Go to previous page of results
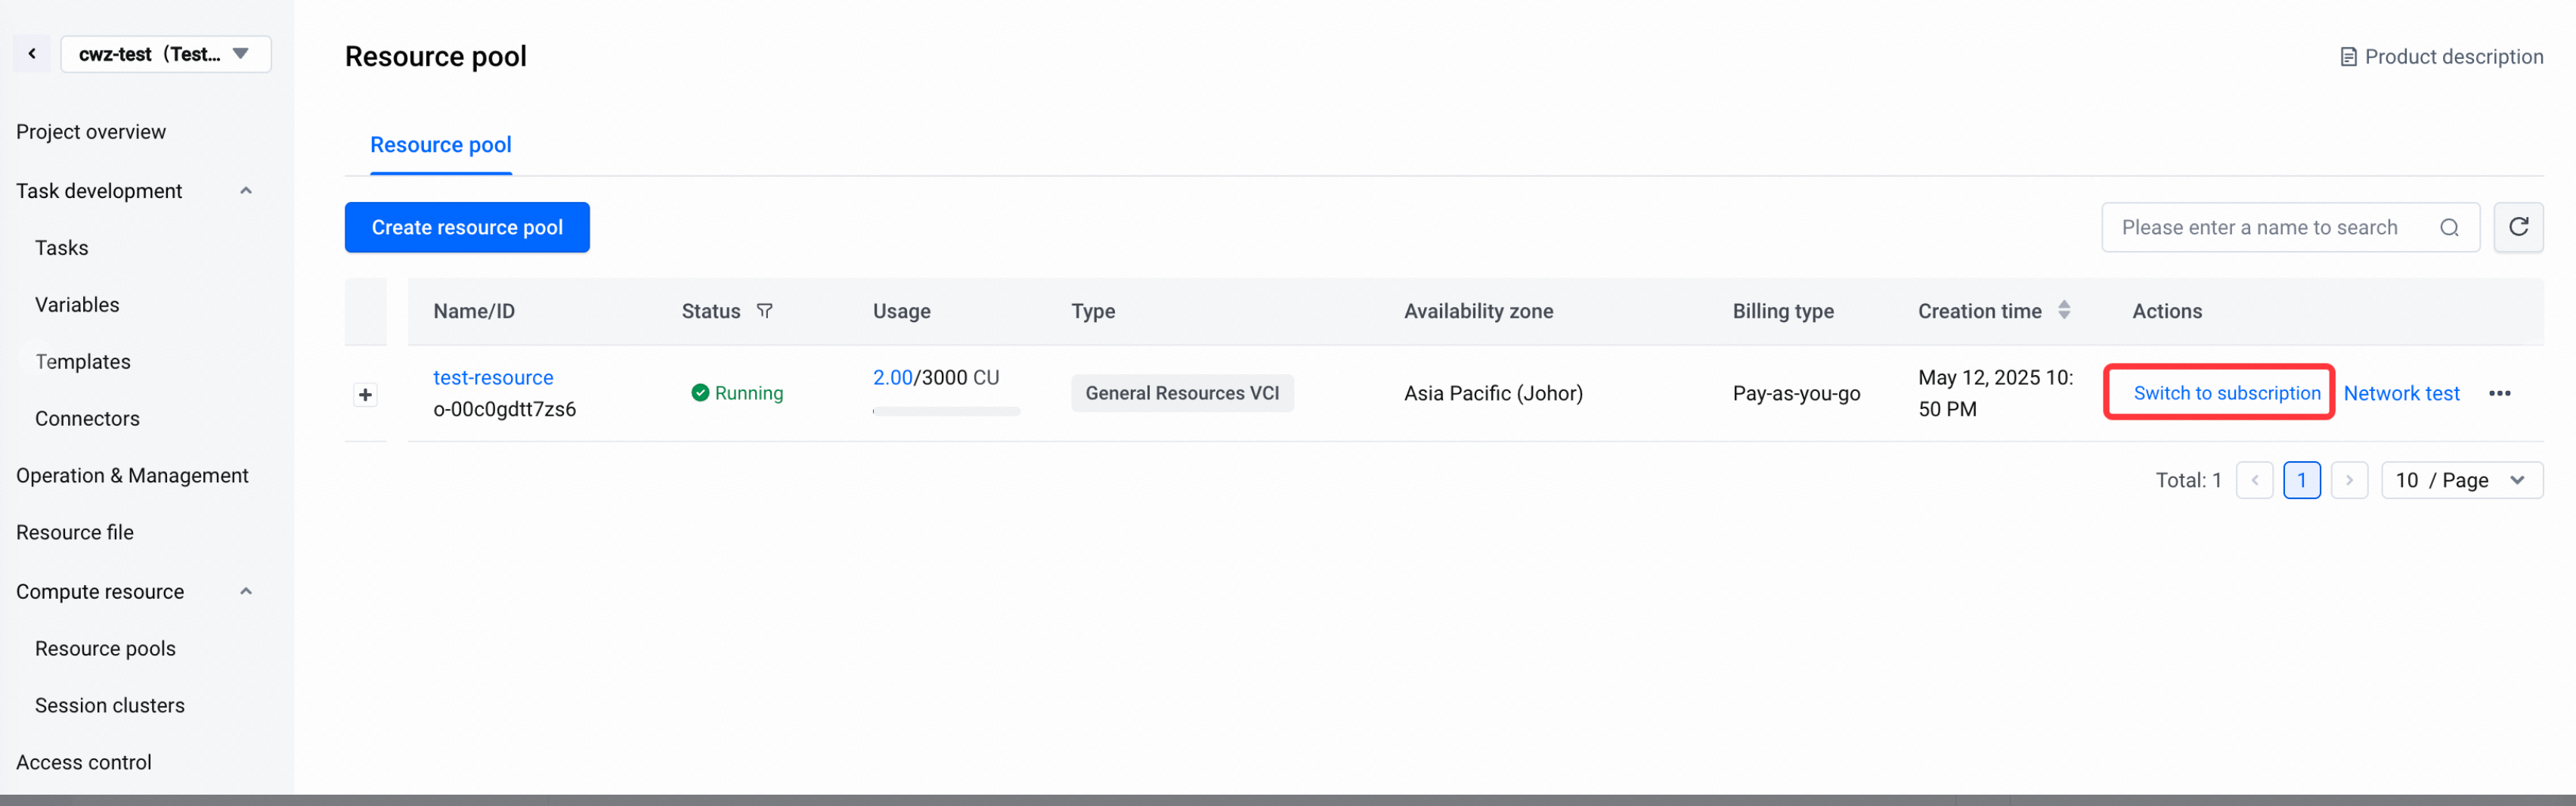Image resolution: width=2576 pixels, height=806 pixels. click(x=2254, y=480)
